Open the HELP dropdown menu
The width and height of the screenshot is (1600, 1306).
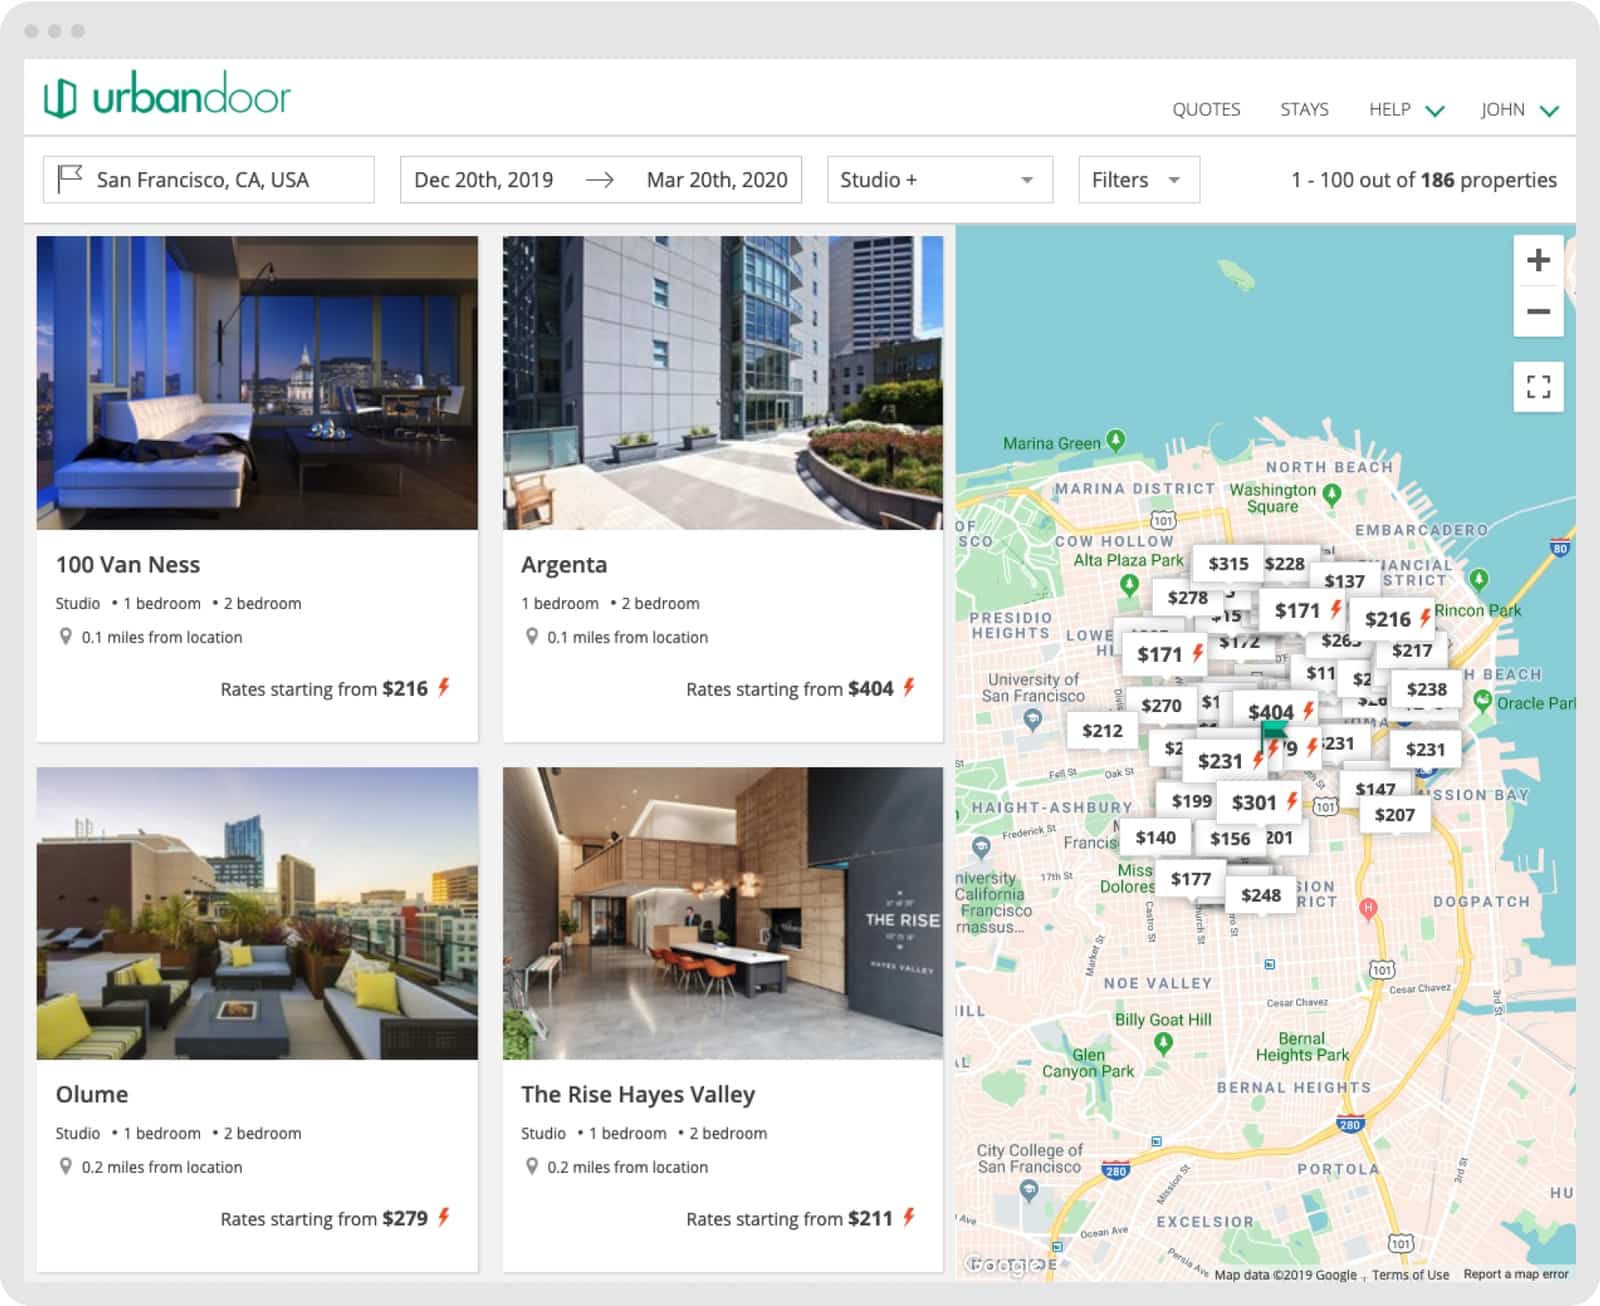1405,110
